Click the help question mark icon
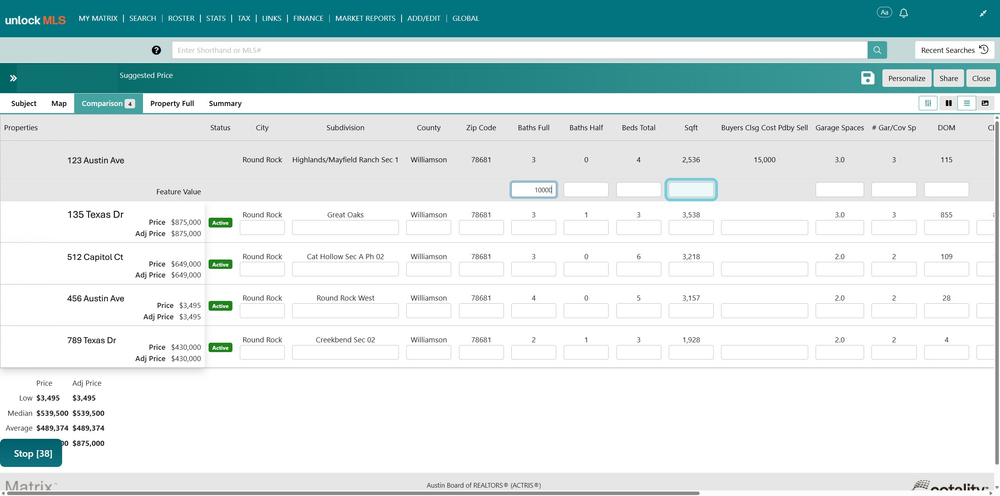Viewport: 1000px width, 496px height. [156, 50]
